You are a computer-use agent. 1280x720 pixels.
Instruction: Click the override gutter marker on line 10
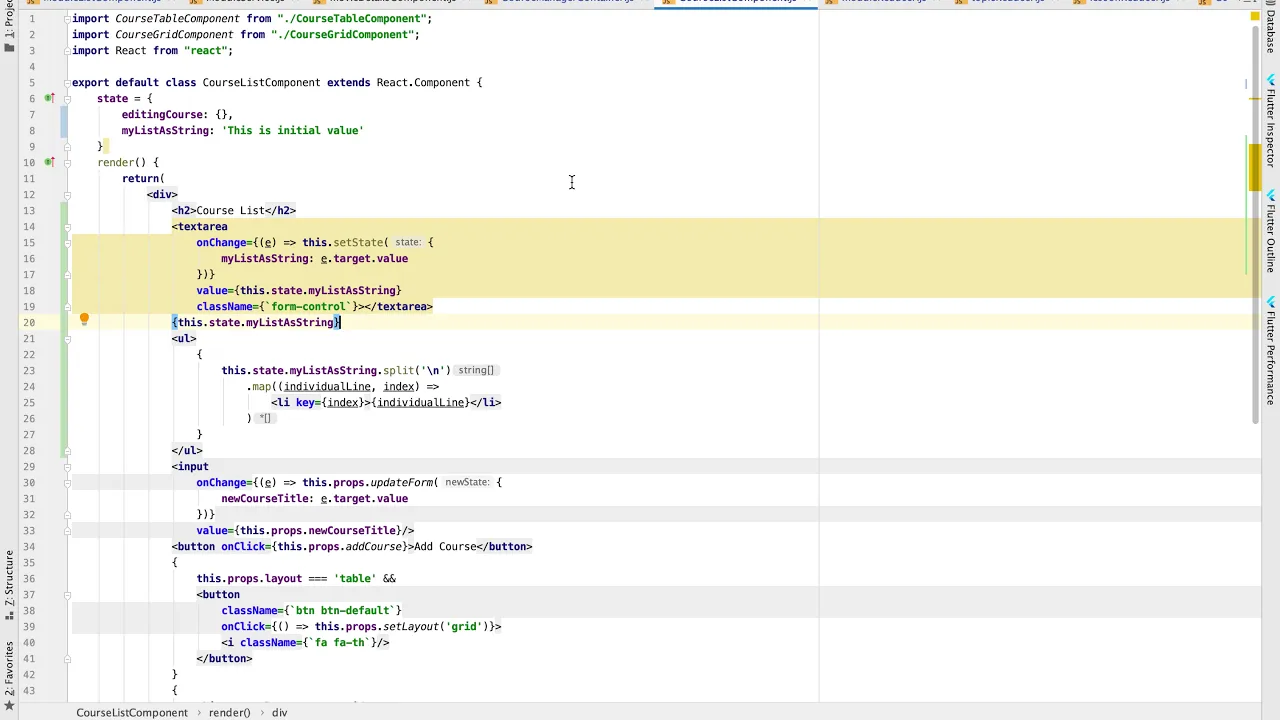[49, 162]
